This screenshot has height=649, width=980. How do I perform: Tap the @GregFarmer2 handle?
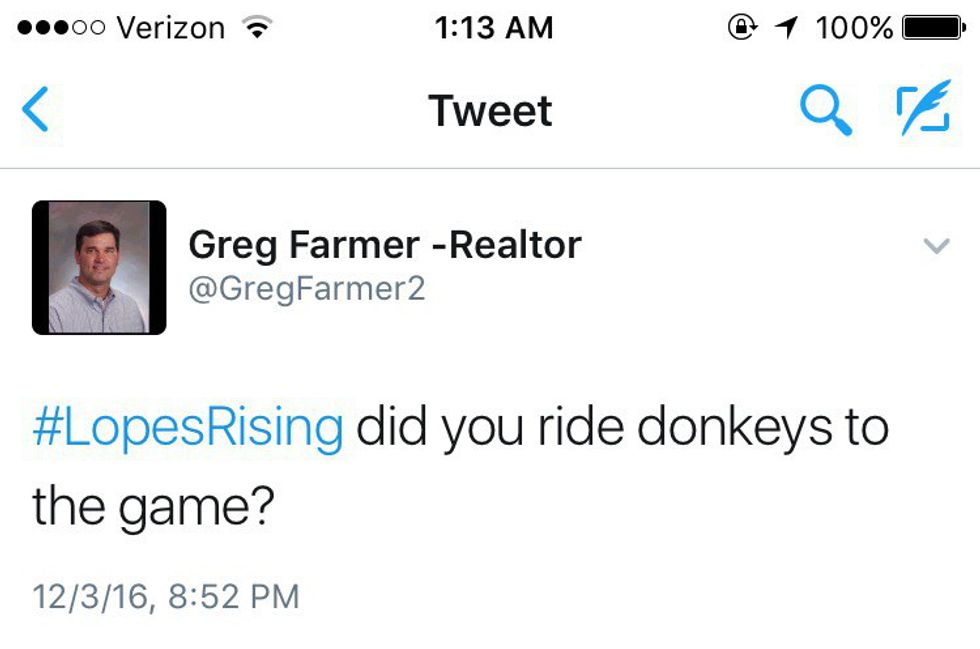click(306, 289)
